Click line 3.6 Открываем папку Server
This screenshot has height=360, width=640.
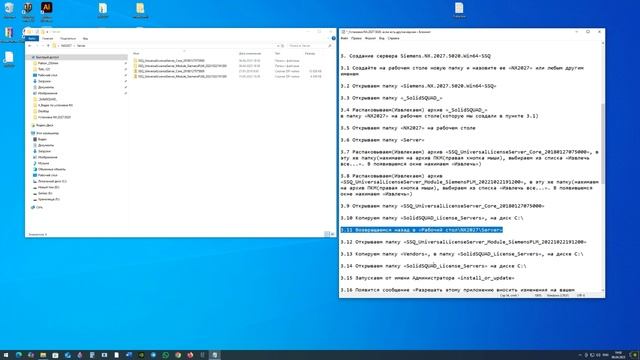pyautogui.click(x=382, y=140)
